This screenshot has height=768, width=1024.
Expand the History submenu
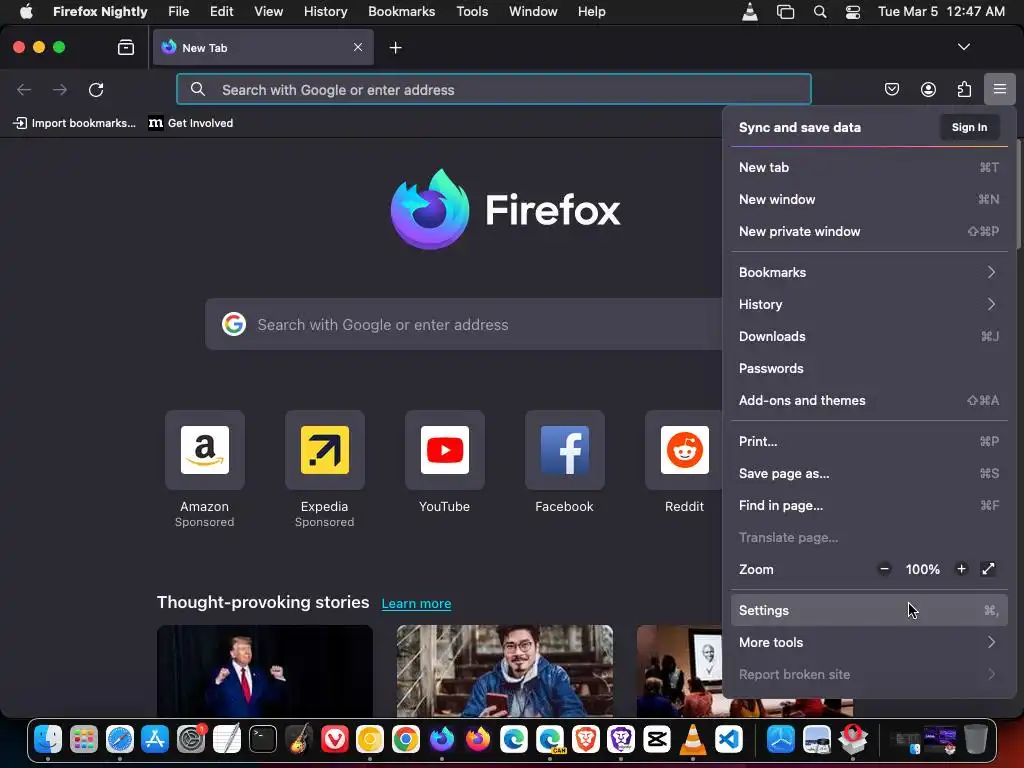click(x=869, y=304)
